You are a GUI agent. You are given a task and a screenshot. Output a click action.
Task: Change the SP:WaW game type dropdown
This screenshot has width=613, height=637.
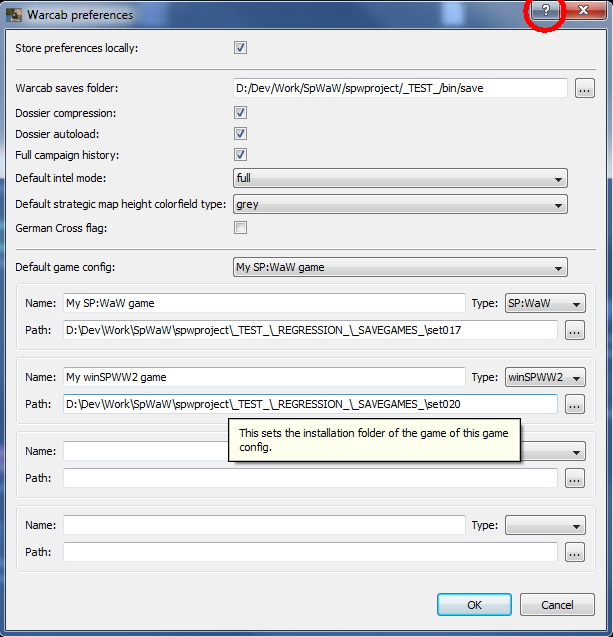(545, 303)
